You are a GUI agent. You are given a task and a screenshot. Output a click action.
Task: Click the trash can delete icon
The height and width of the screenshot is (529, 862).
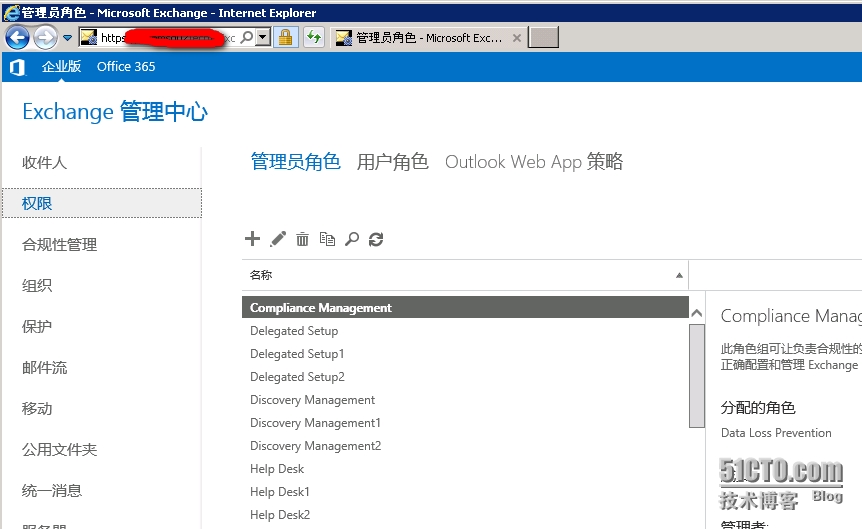[x=302, y=239]
